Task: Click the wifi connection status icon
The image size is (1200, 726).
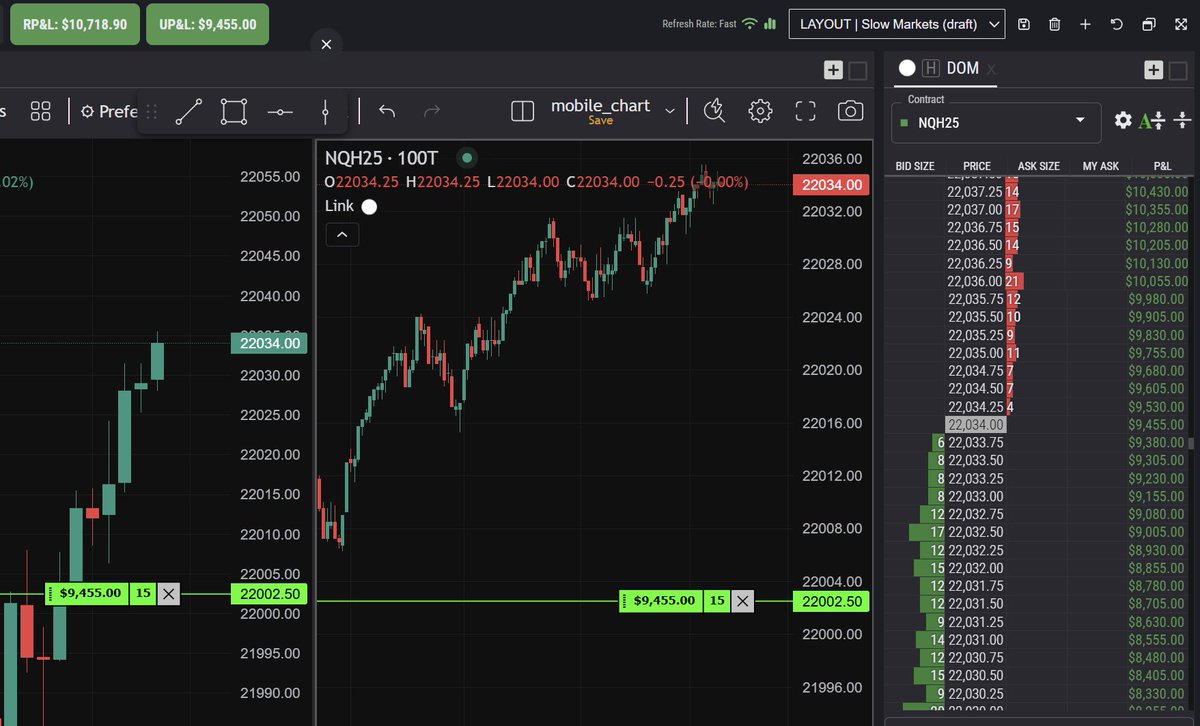Action: (x=750, y=24)
